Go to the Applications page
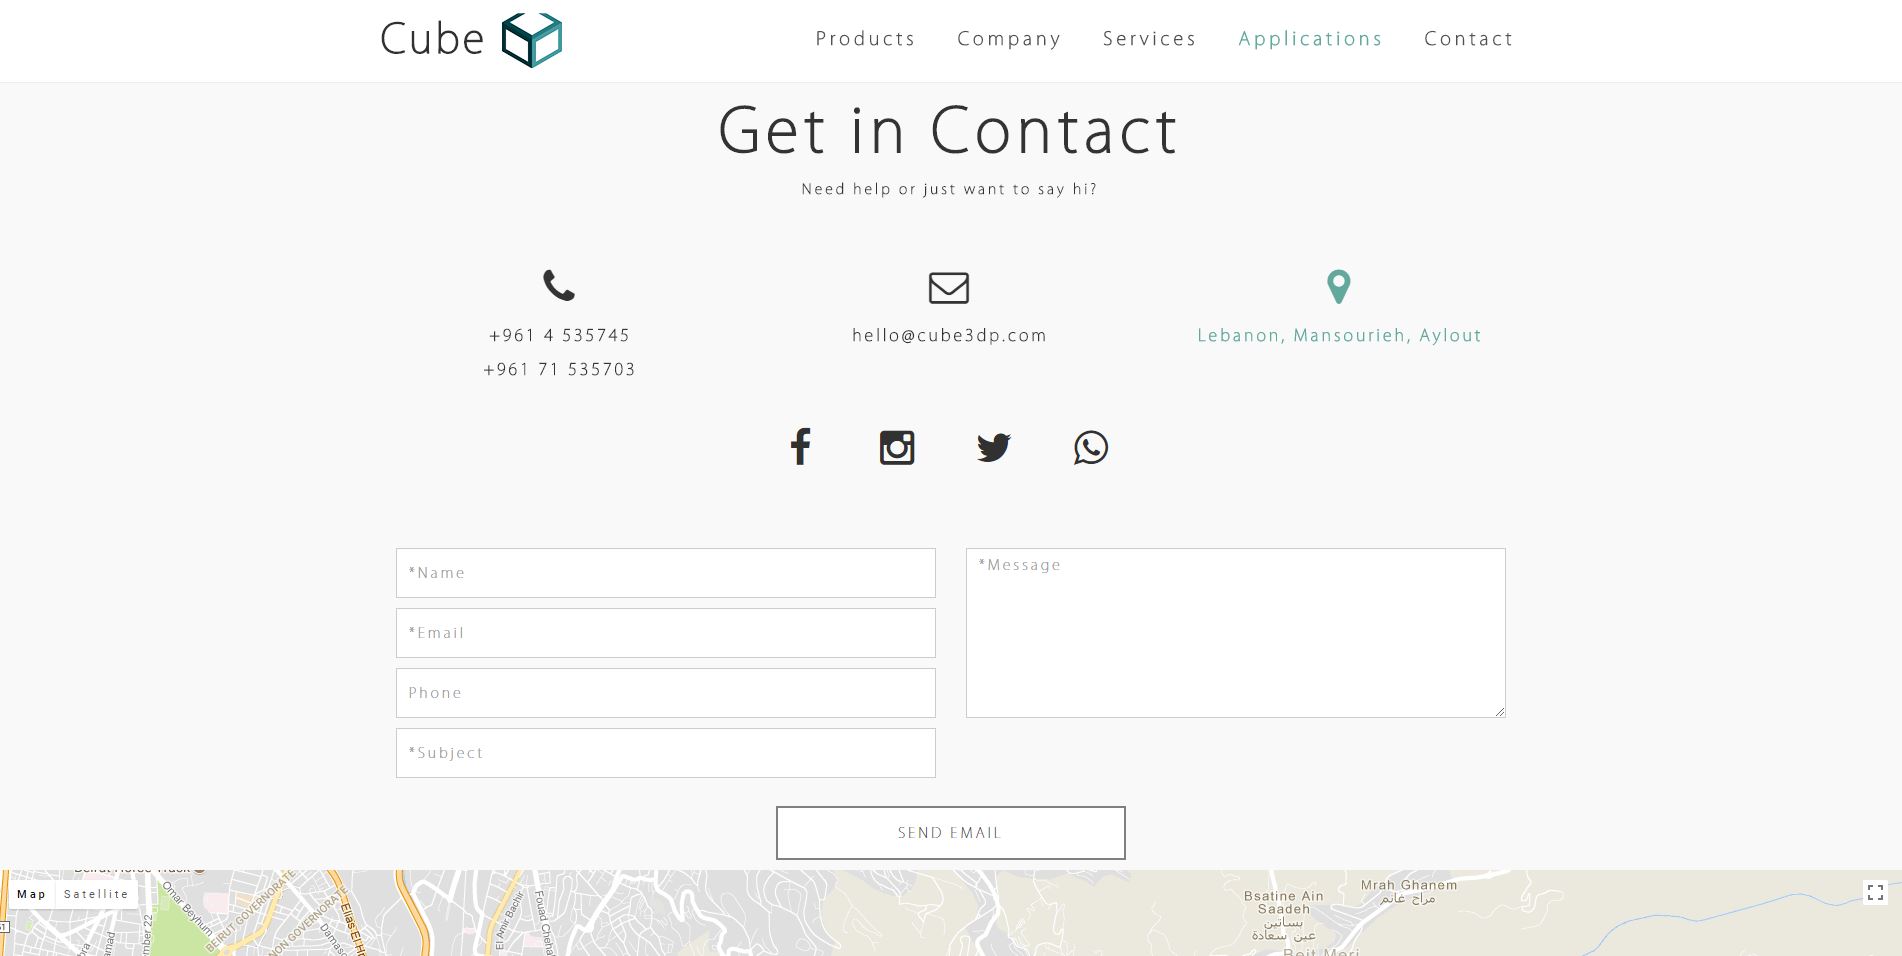The width and height of the screenshot is (1902, 956). (x=1311, y=39)
